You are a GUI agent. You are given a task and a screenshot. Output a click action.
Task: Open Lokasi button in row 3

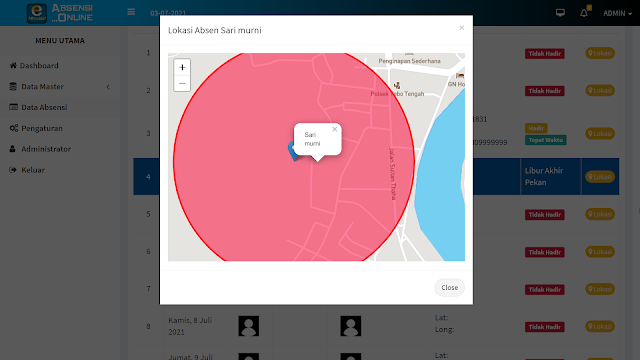point(600,133)
